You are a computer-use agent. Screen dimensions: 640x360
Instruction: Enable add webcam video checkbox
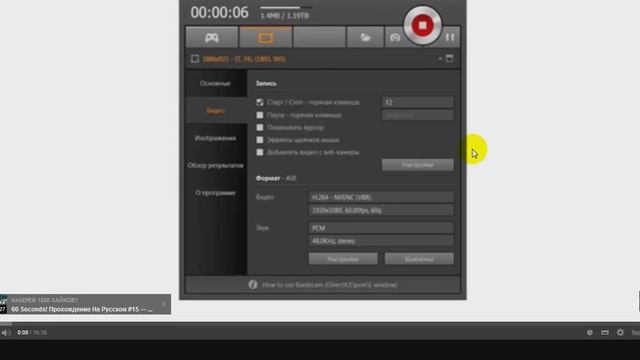(x=260, y=152)
